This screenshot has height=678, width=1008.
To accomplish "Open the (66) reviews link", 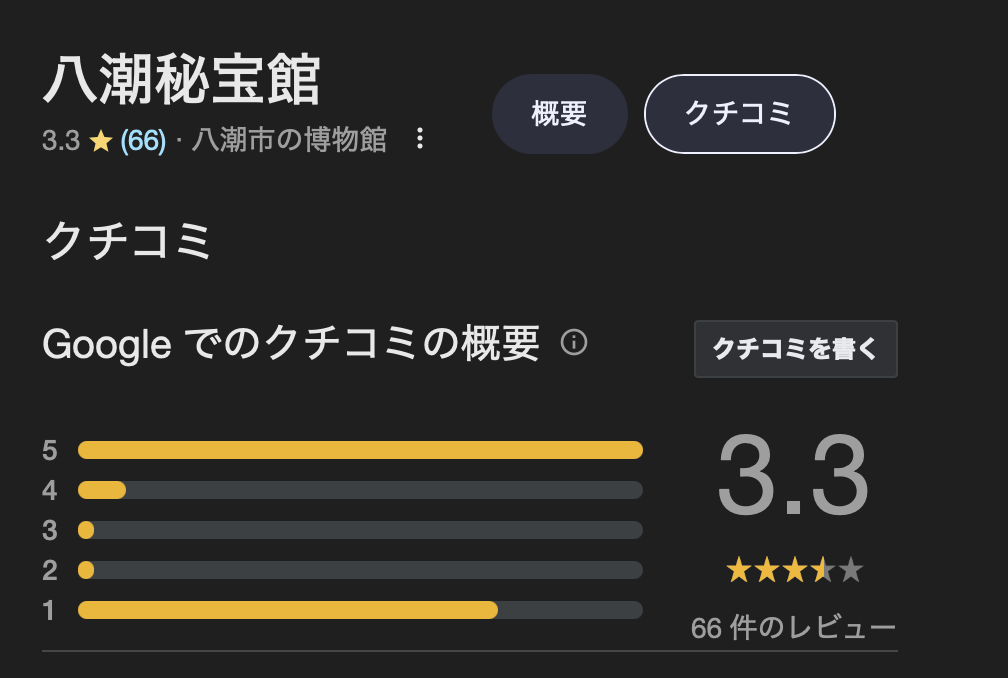I will pos(143,140).
